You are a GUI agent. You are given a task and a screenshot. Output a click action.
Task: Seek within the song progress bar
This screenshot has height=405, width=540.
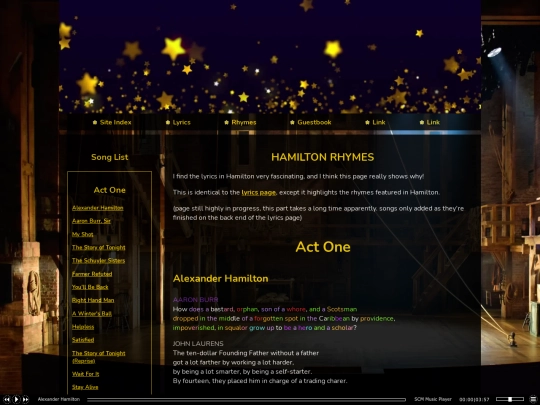pos(247,399)
